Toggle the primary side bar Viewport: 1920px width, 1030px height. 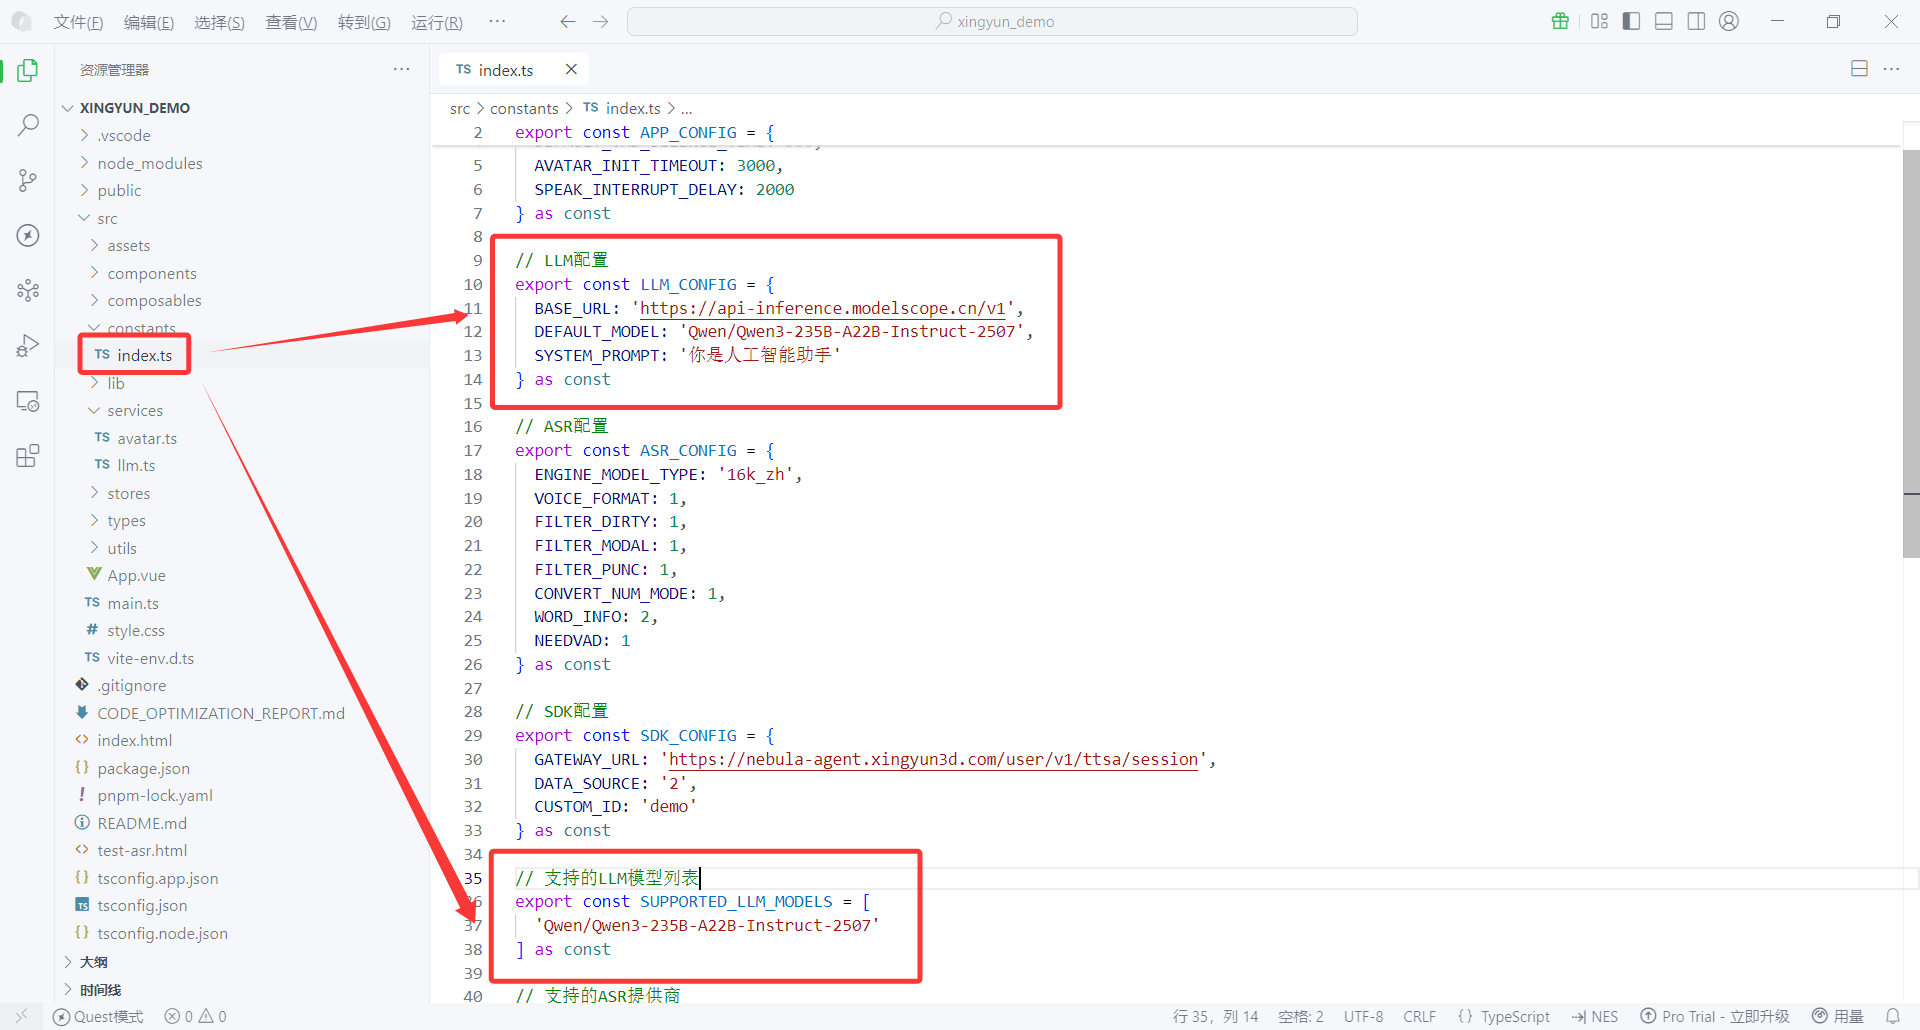pyautogui.click(x=1631, y=21)
